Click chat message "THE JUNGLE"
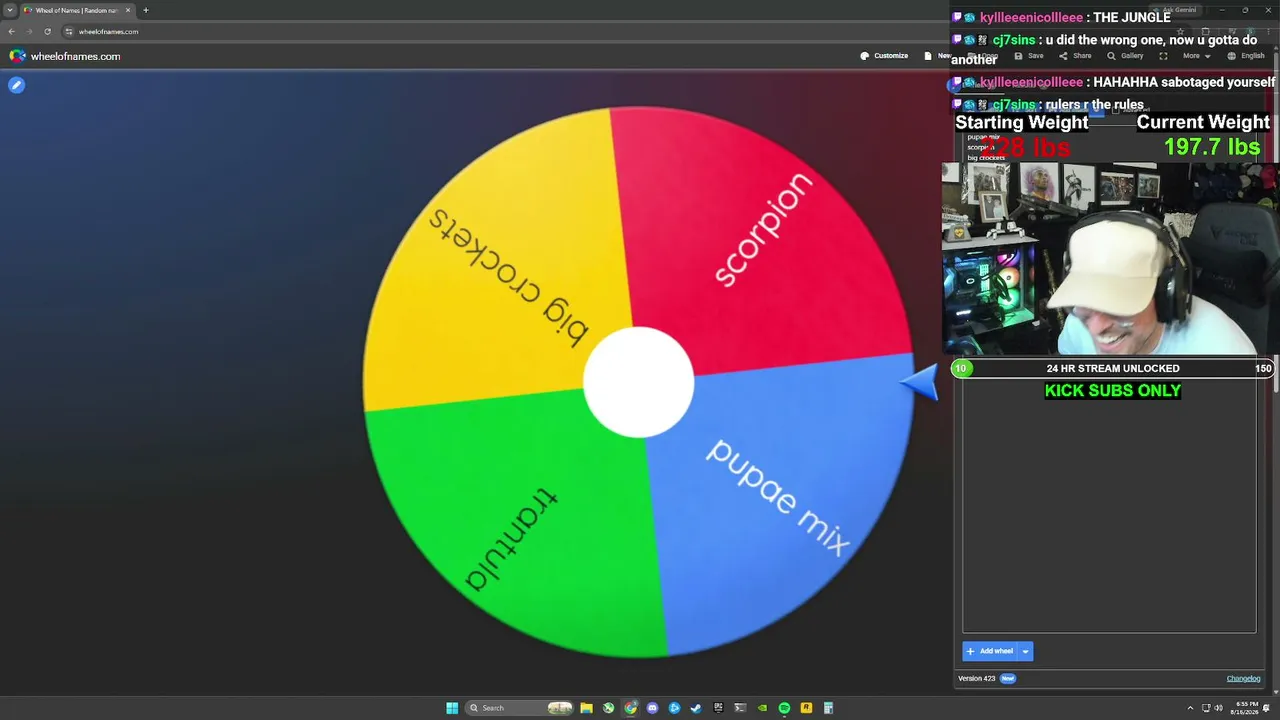The image size is (1280, 720). [1131, 17]
